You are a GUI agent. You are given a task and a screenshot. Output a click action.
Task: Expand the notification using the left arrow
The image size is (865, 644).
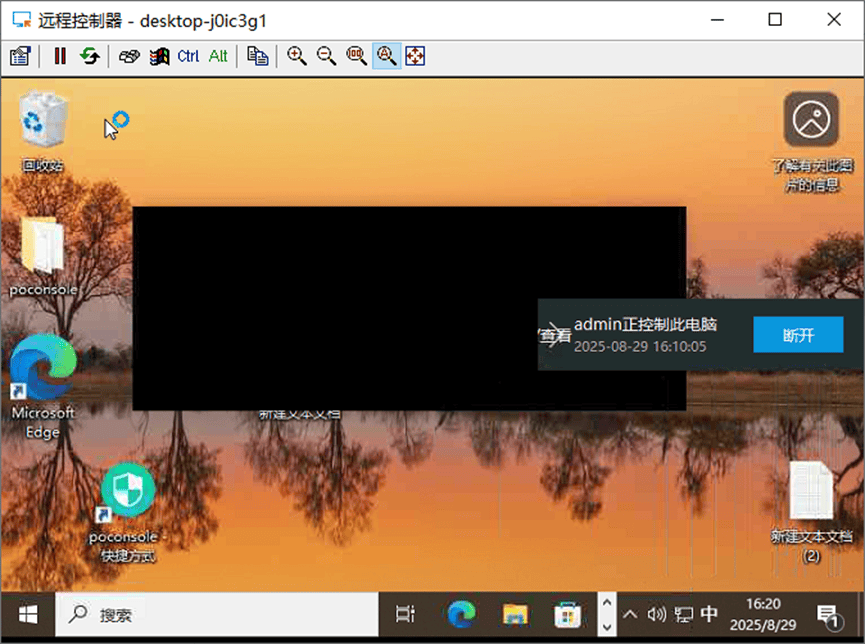[x=554, y=335]
